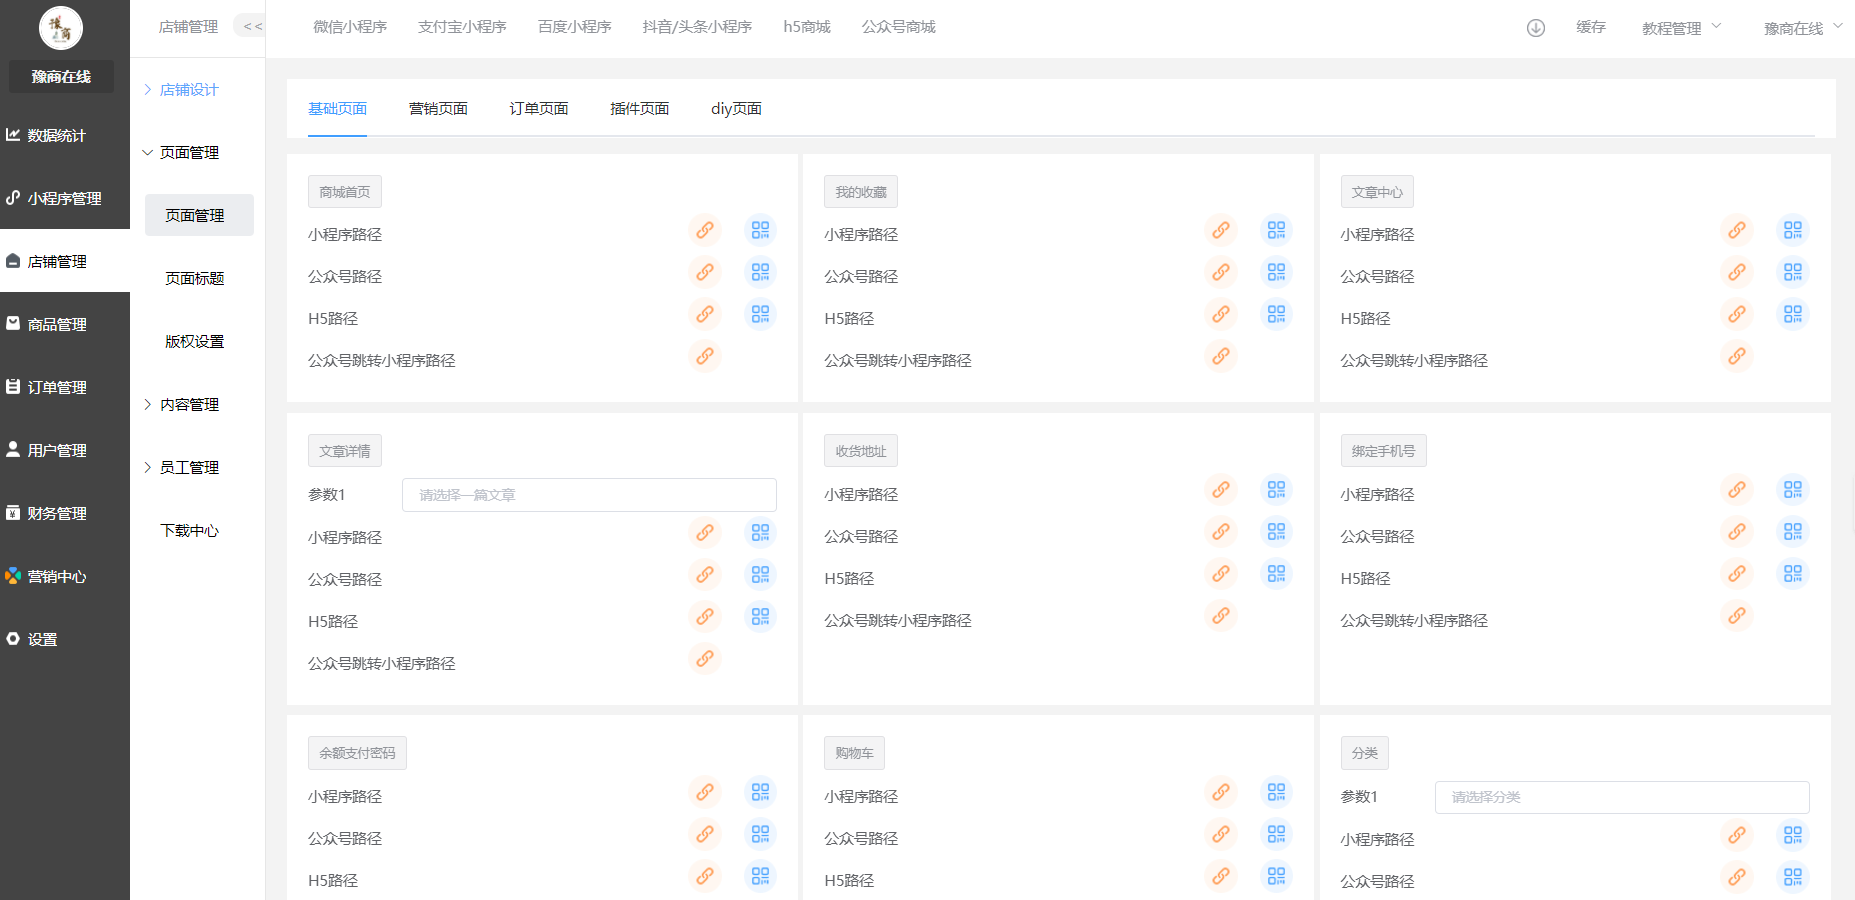Viewport: 1855px width, 900px height.
Task: Click 缓存 in top bar
Action: coord(1591,27)
